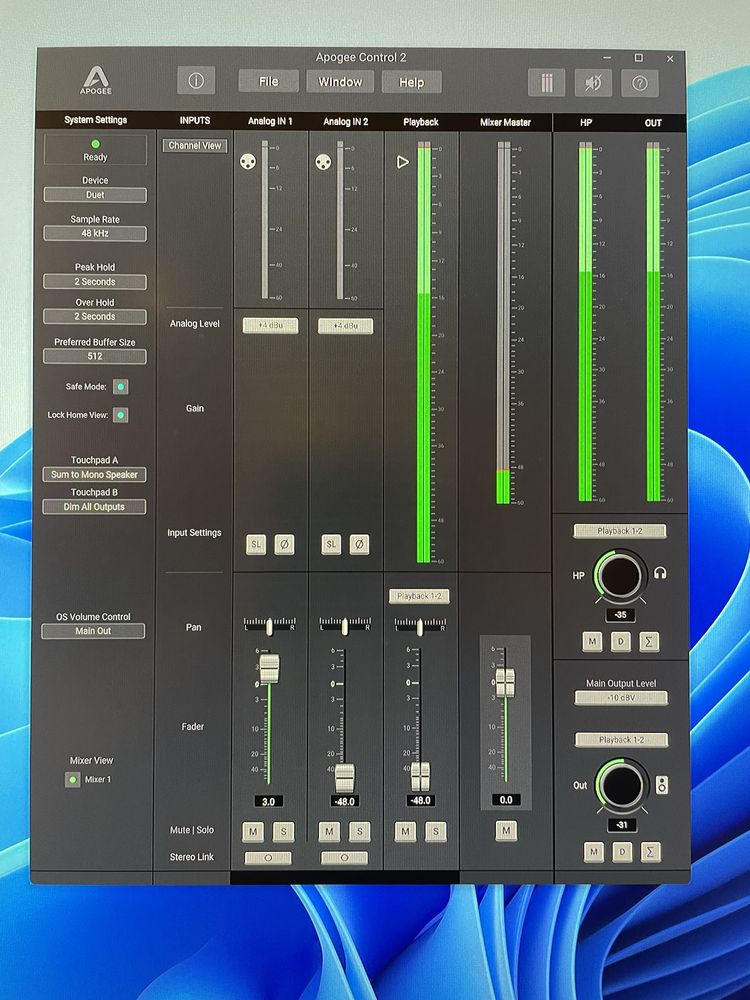Click the Analog IN 1 pan slider
The width and height of the screenshot is (750, 1000).
click(269, 626)
